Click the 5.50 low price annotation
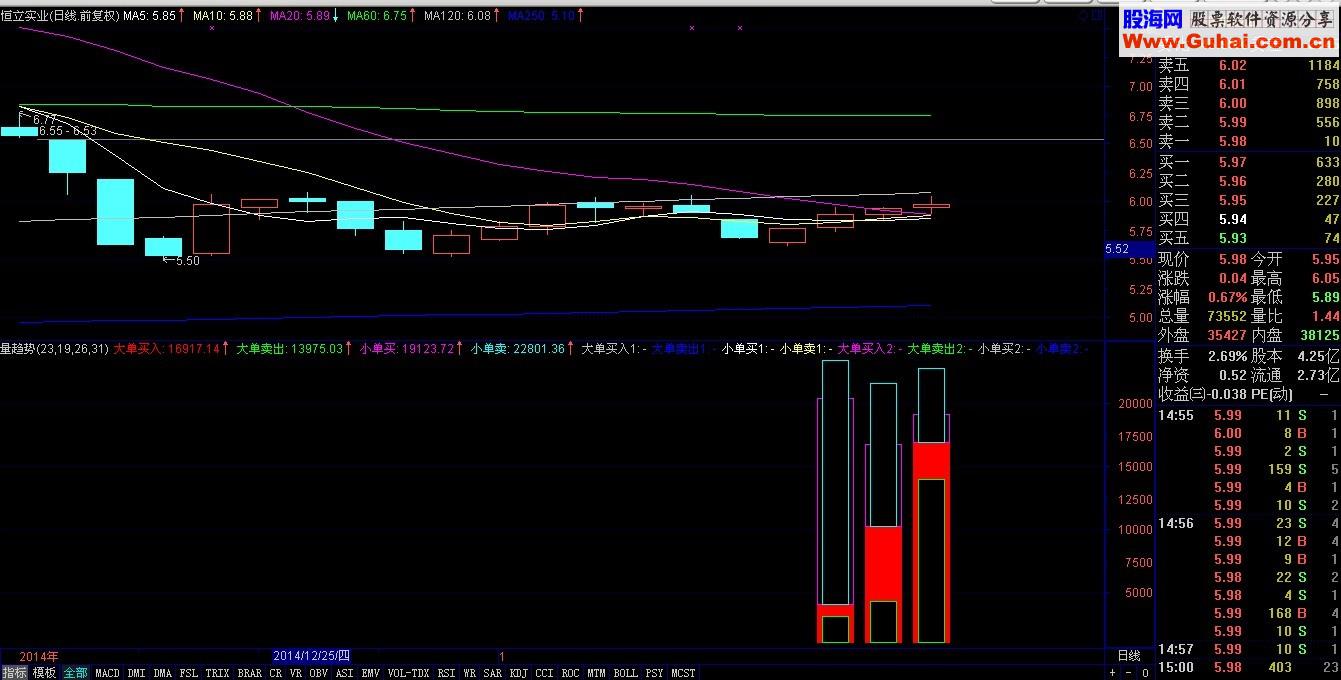Viewport: 1341px width, 680px height. coord(181,261)
